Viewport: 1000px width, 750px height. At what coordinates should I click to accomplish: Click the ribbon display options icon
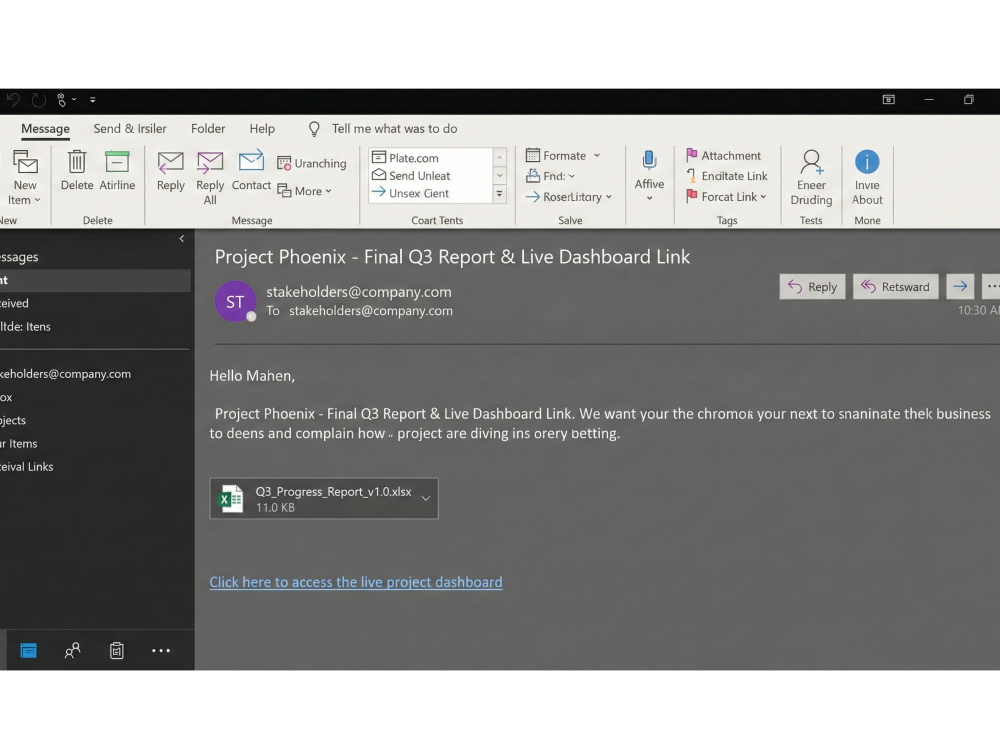pos(888,99)
